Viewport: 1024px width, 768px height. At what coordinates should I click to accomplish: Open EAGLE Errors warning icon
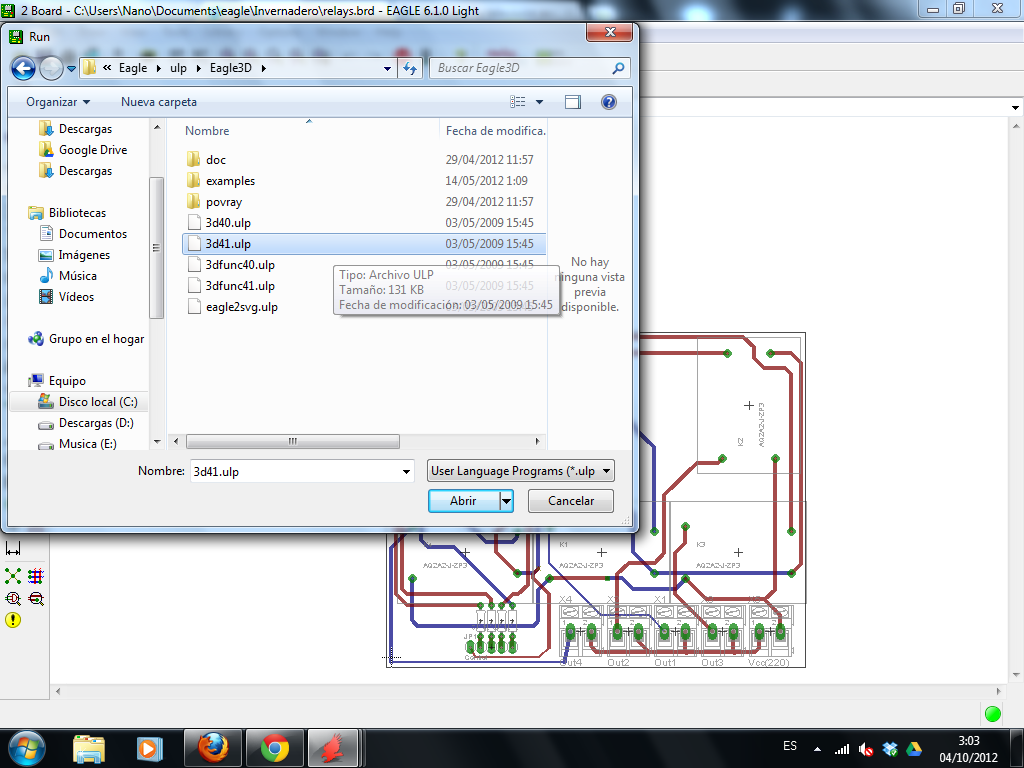(13, 620)
